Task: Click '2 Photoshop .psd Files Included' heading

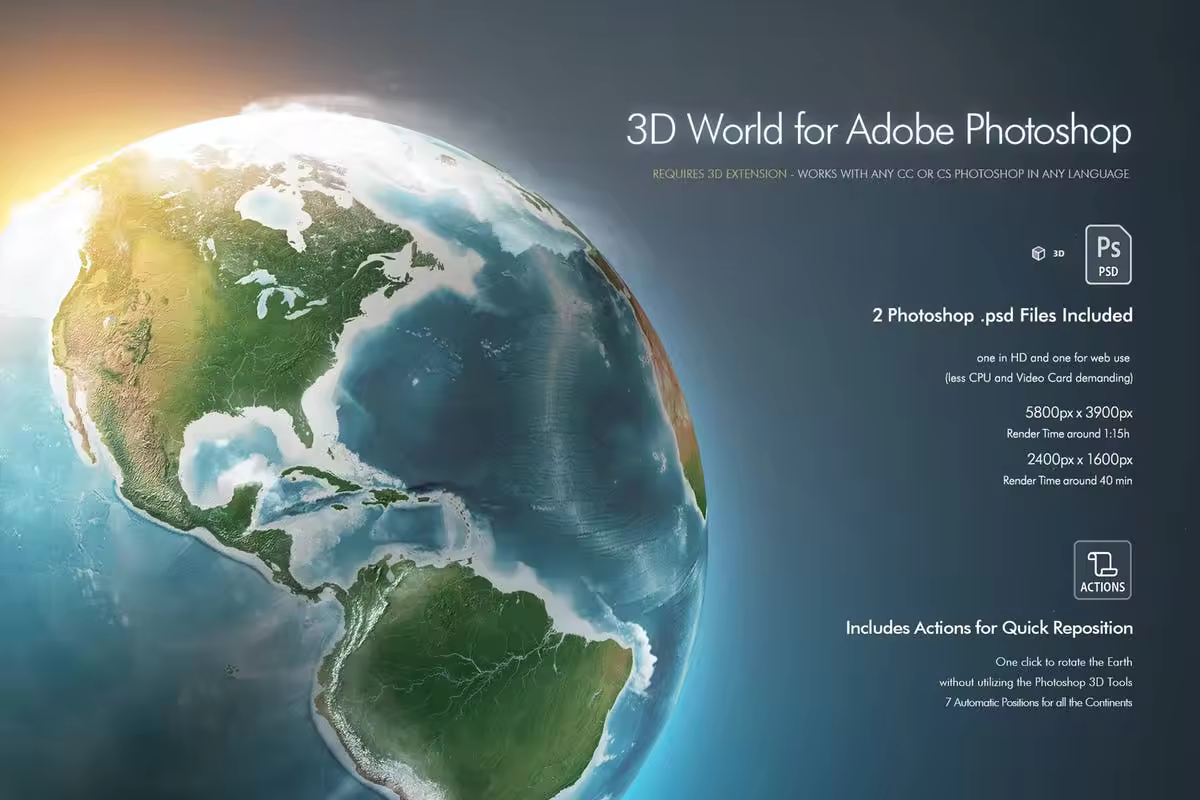Action: tap(1002, 316)
